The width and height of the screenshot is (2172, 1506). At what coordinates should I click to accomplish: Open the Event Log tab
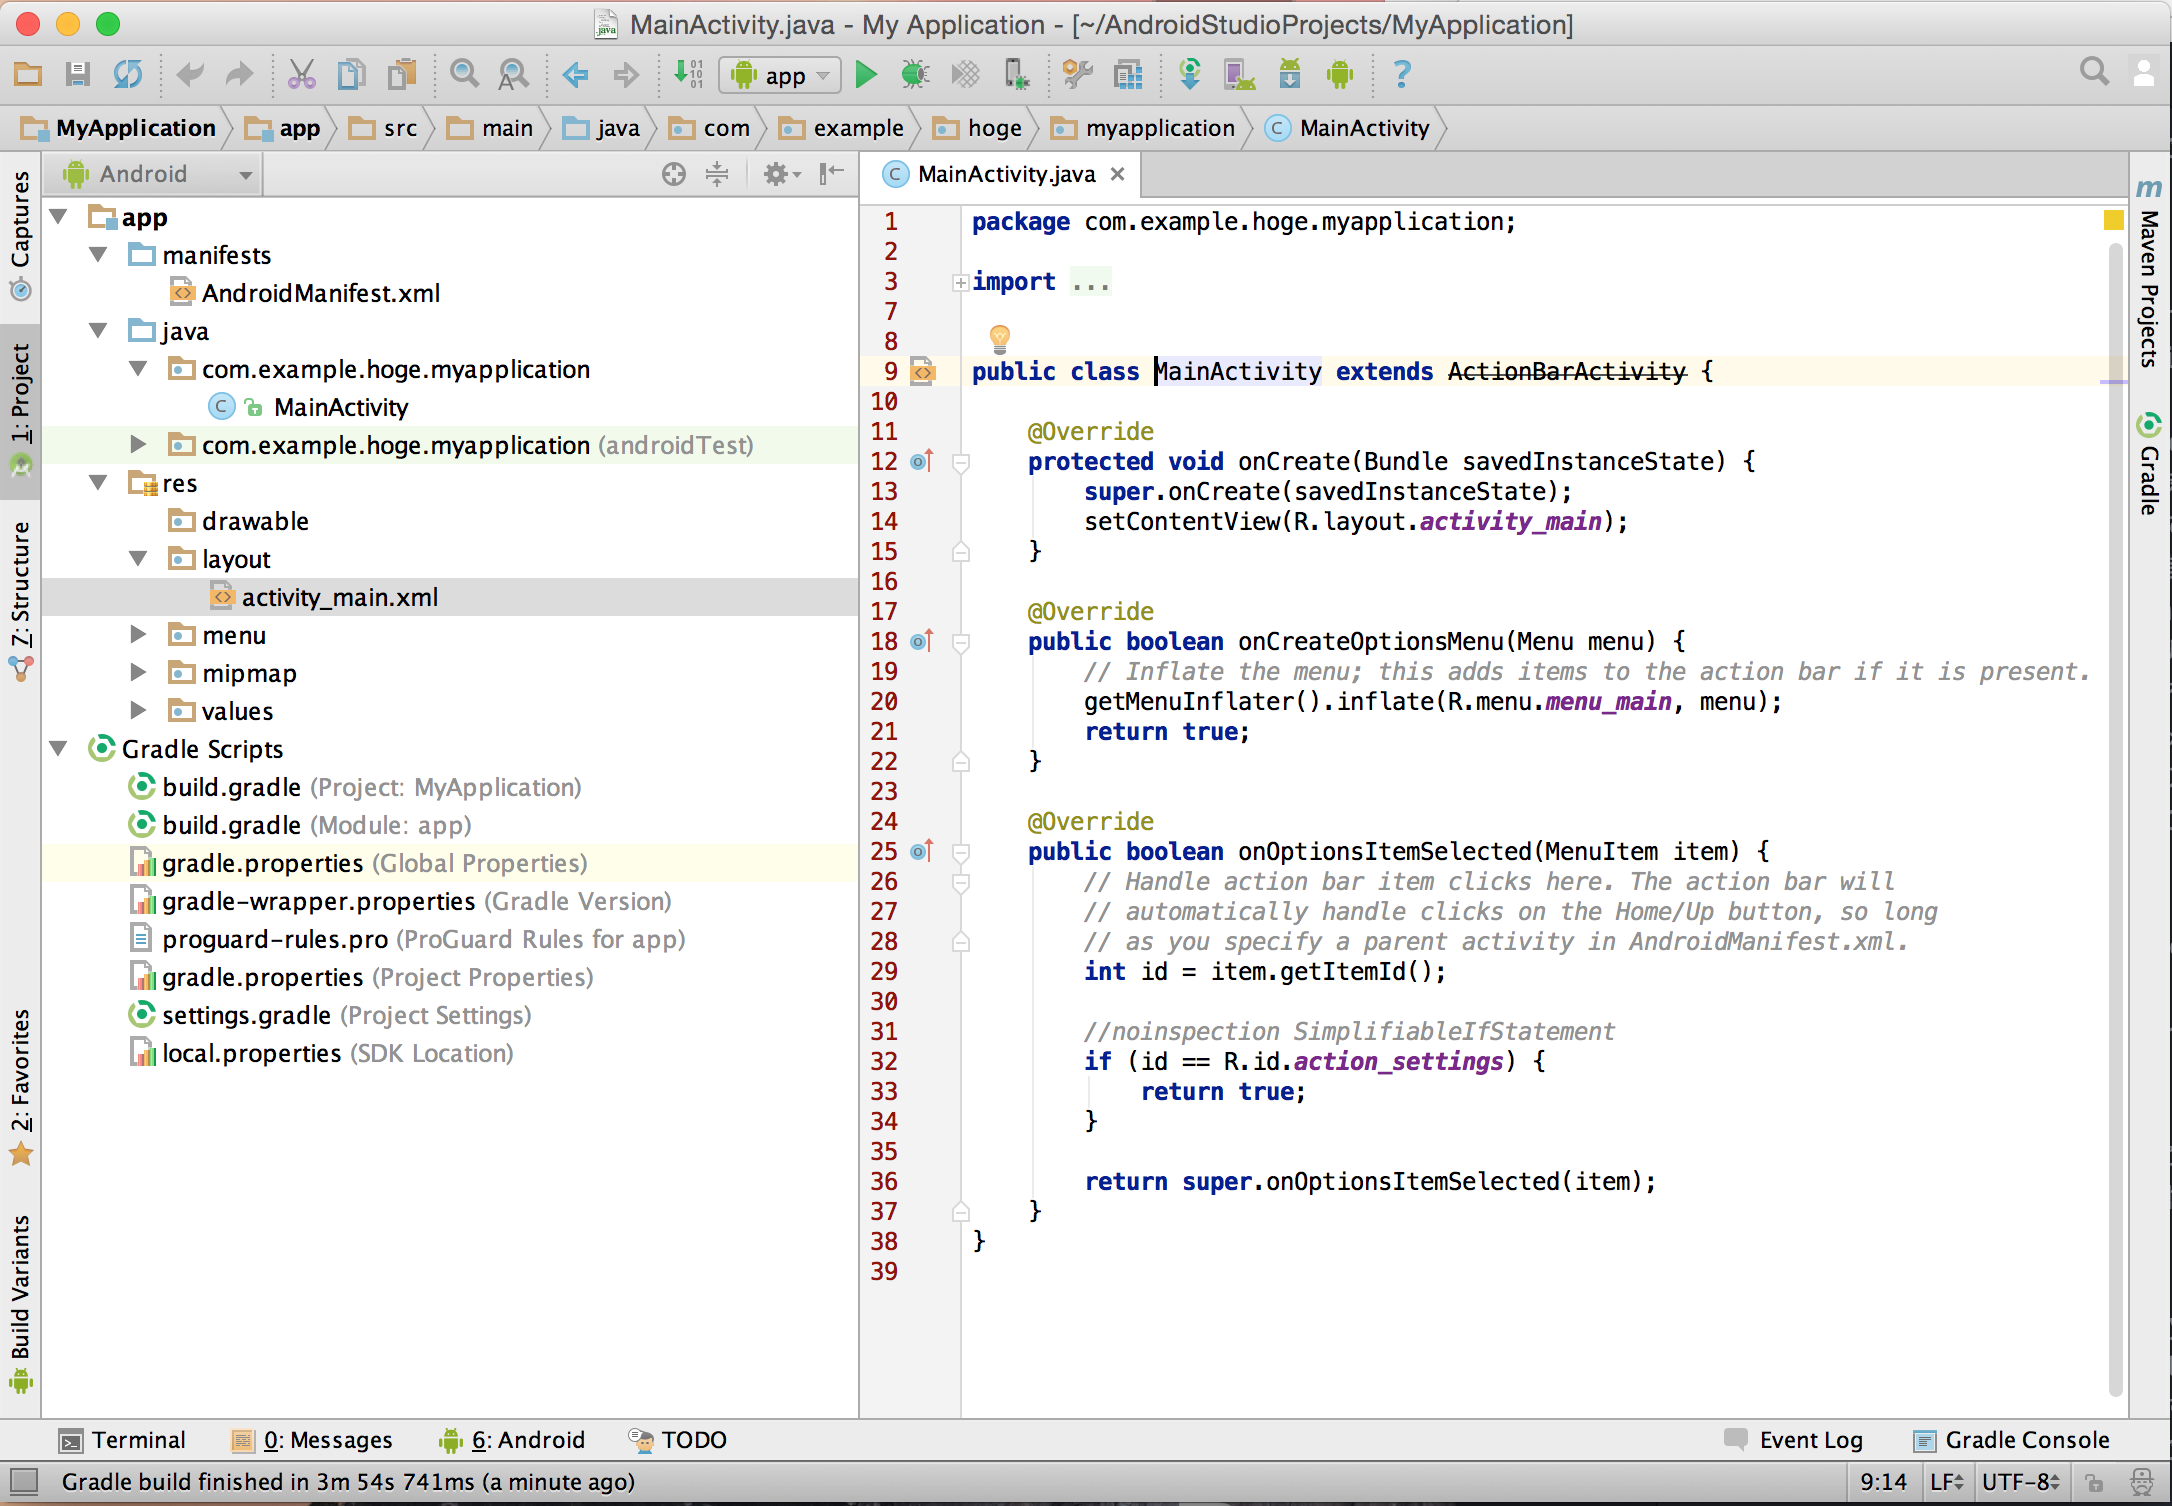pyautogui.click(x=1794, y=1440)
